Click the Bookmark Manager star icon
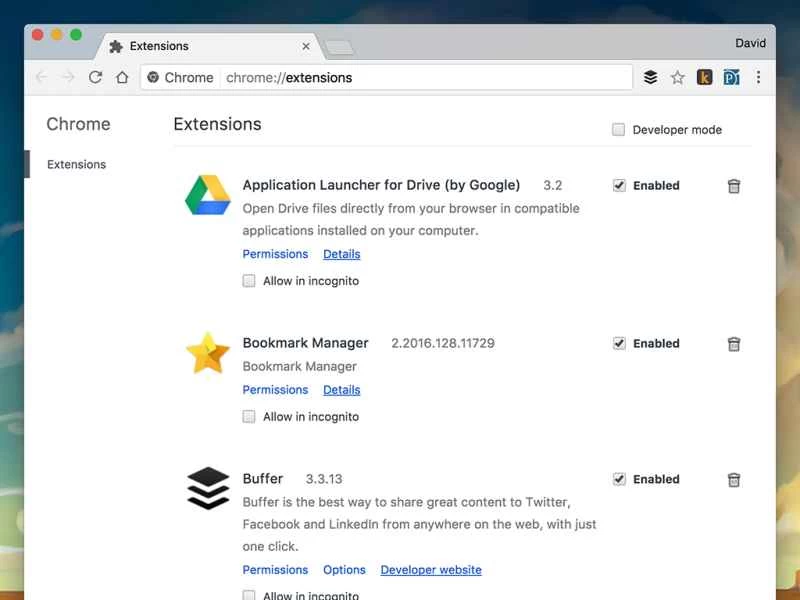 [x=207, y=355]
